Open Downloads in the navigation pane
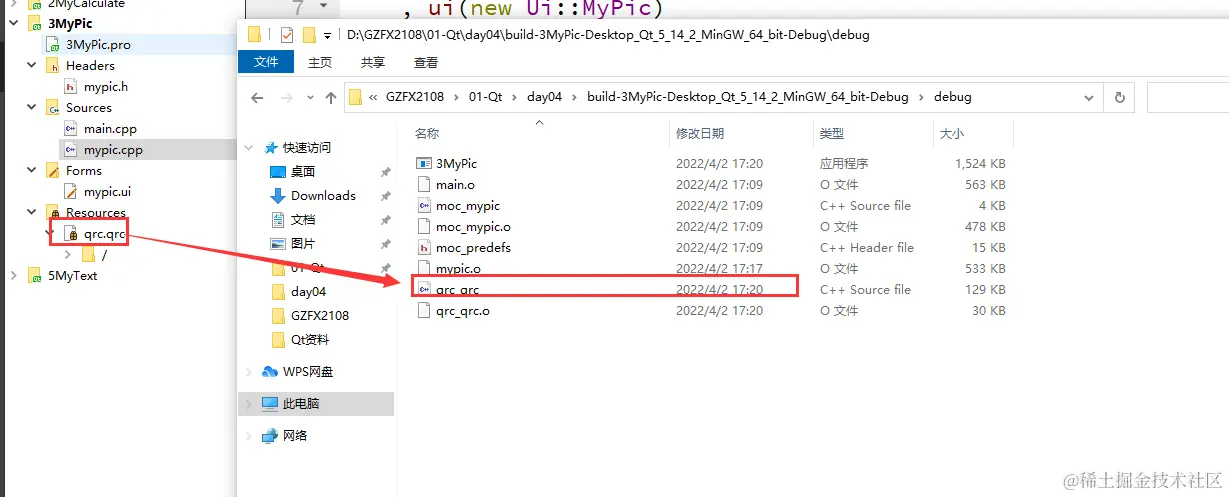Screen dimensions: 1229x497 (x=323, y=196)
